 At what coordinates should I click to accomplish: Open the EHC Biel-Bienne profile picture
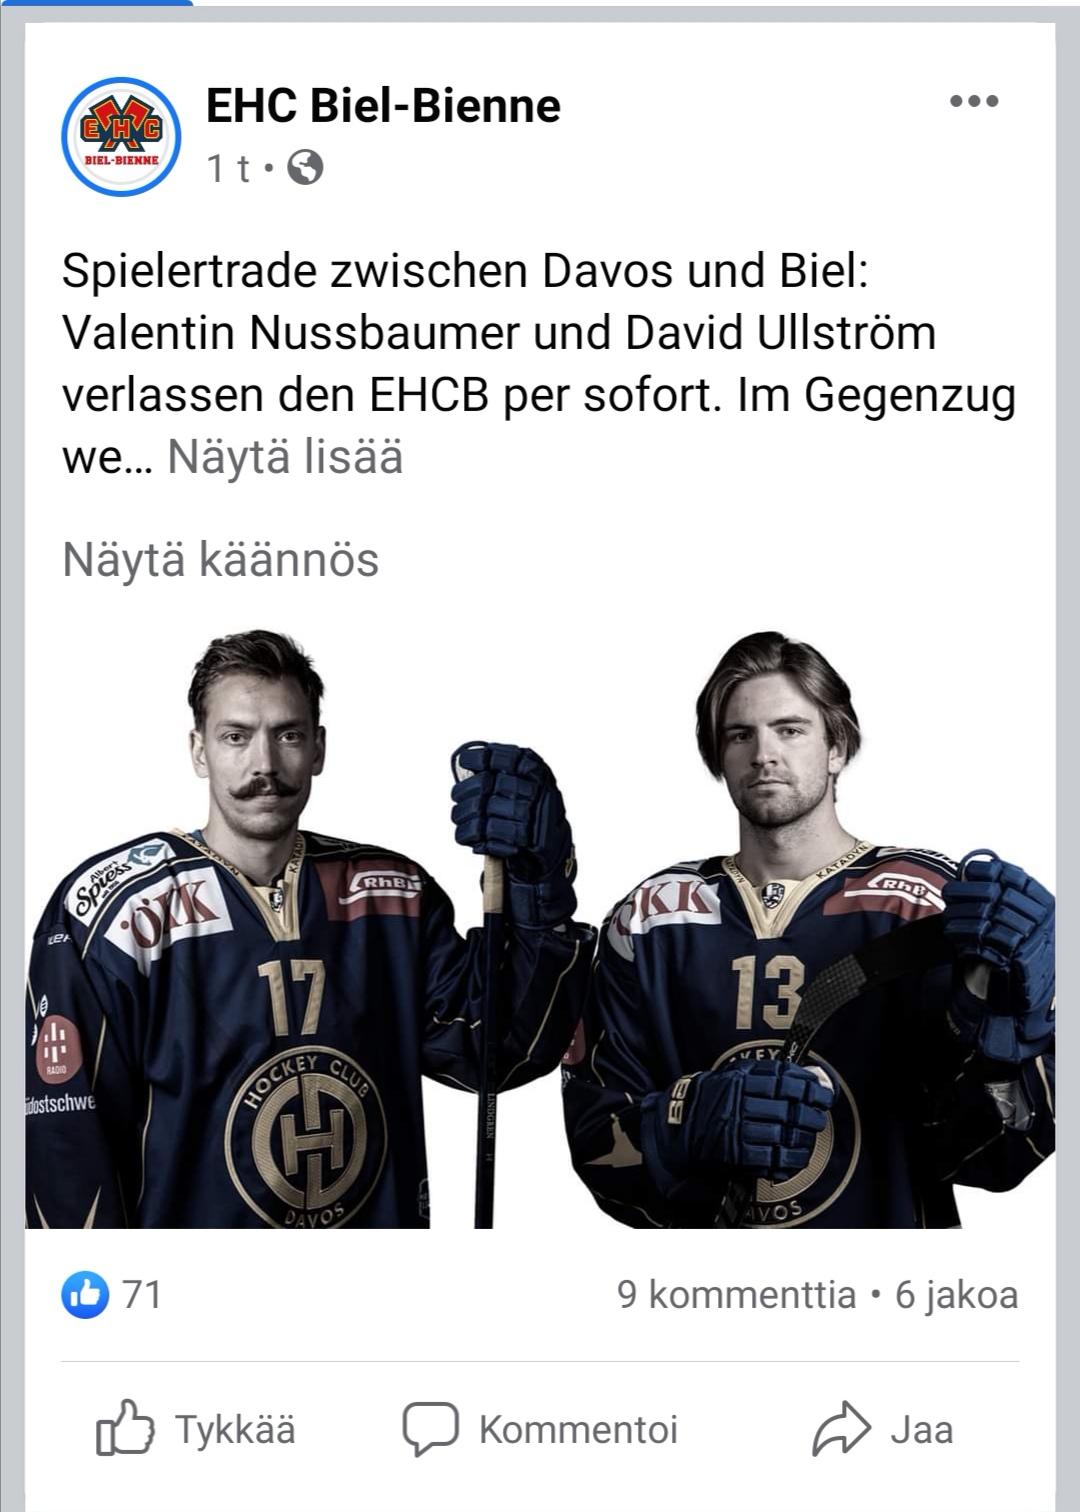[121, 136]
